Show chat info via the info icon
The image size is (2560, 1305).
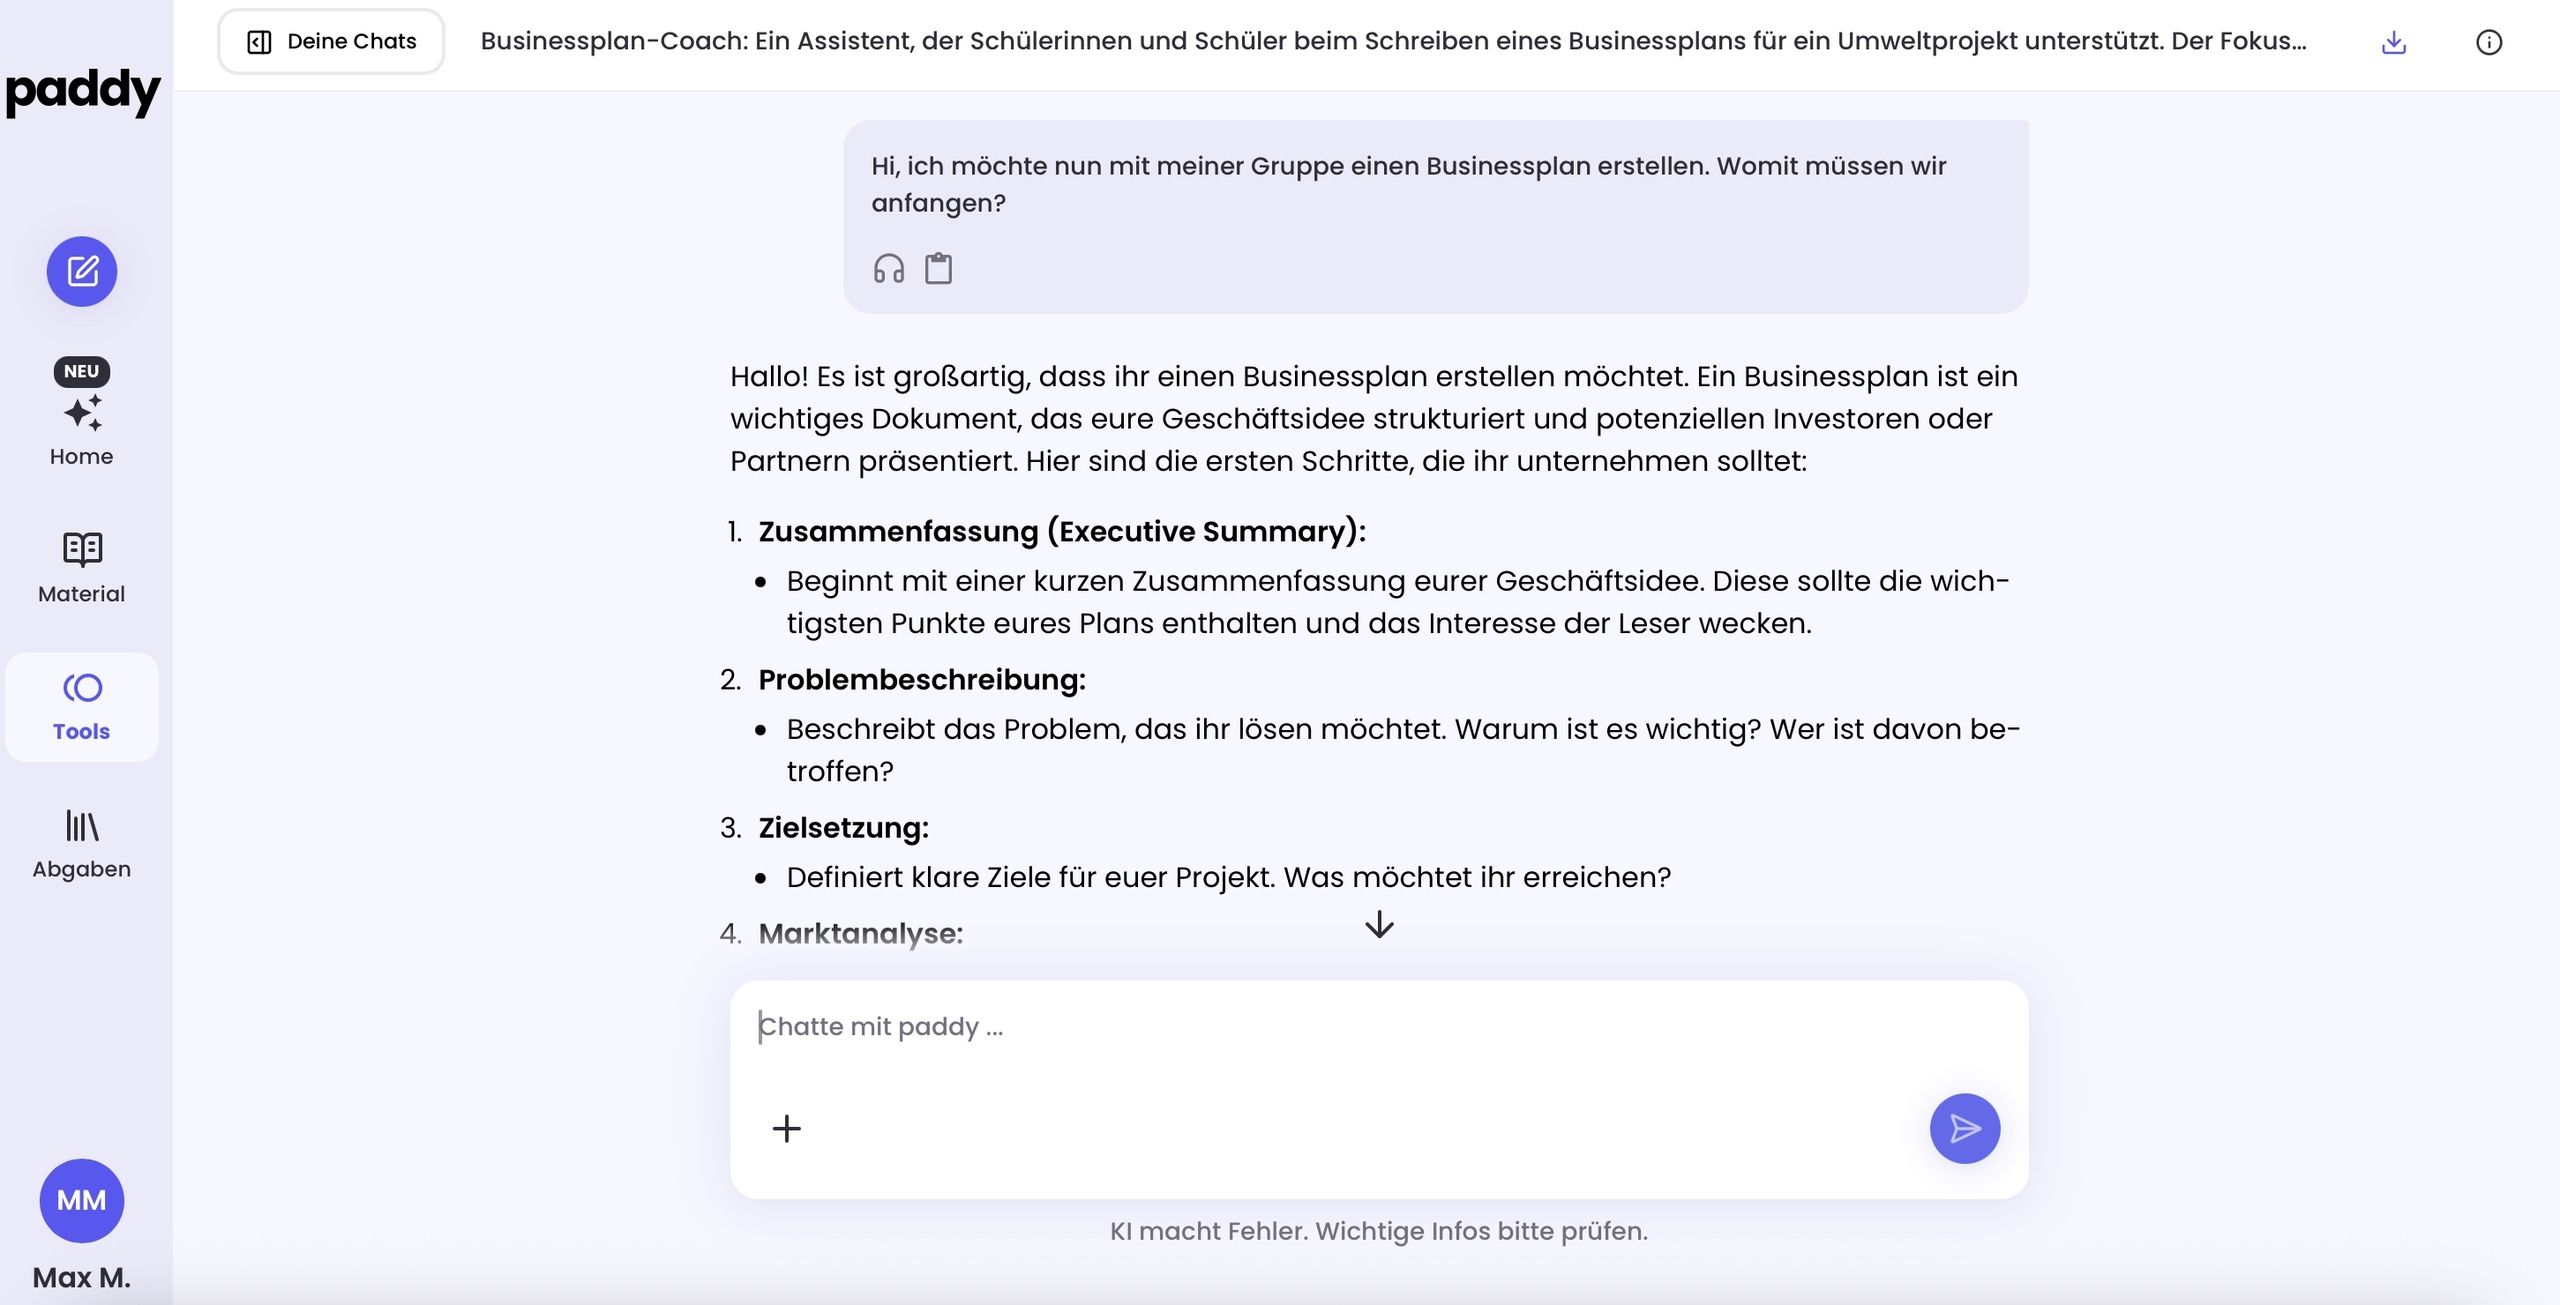2488,42
